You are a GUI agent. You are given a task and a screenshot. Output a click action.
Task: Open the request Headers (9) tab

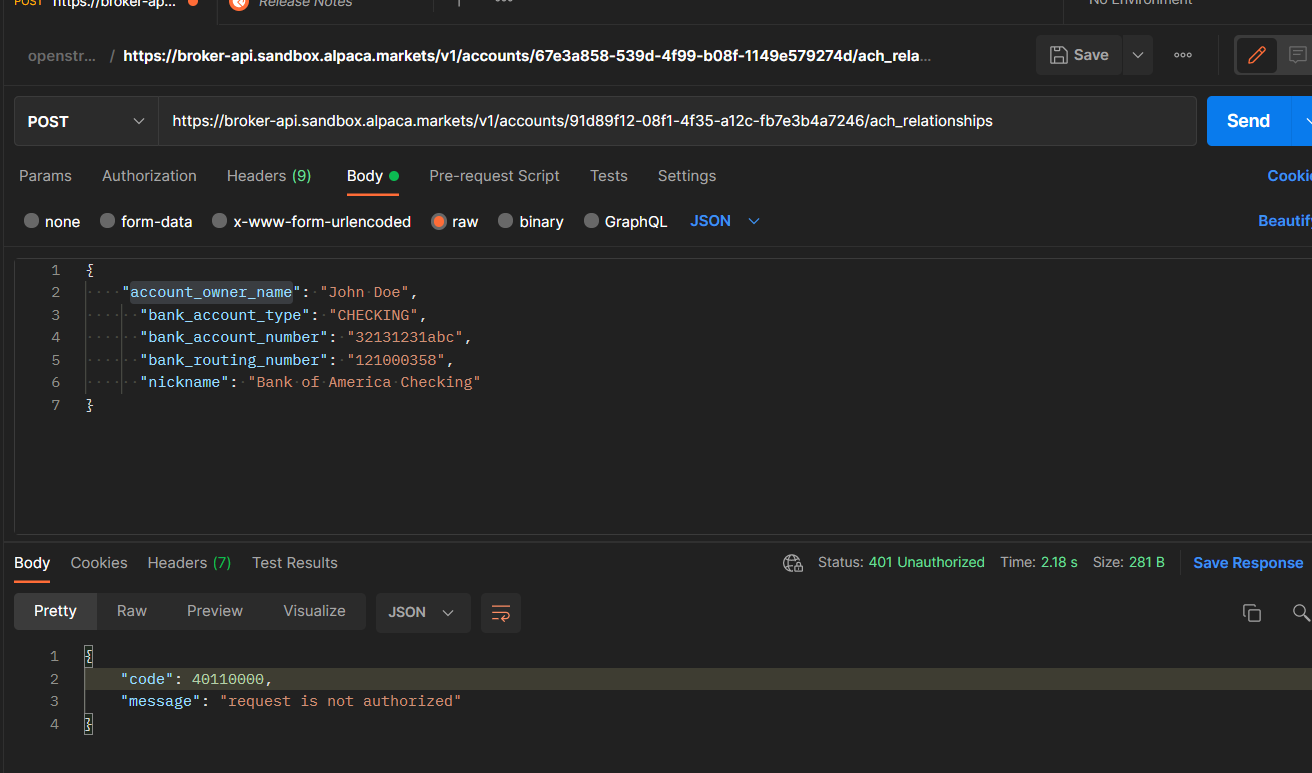tap(269, 176)
